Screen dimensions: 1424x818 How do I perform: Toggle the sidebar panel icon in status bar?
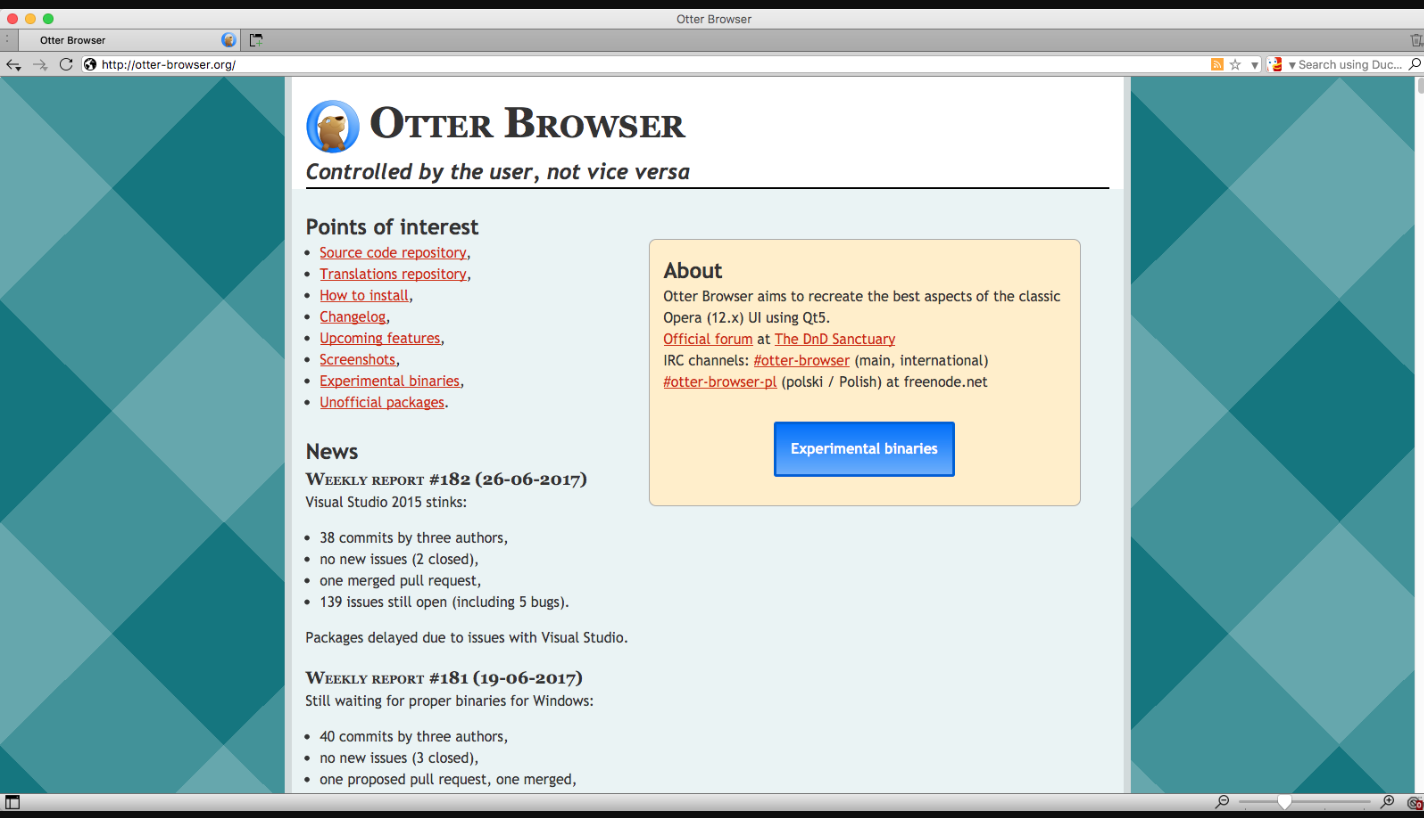coord(12,802)
